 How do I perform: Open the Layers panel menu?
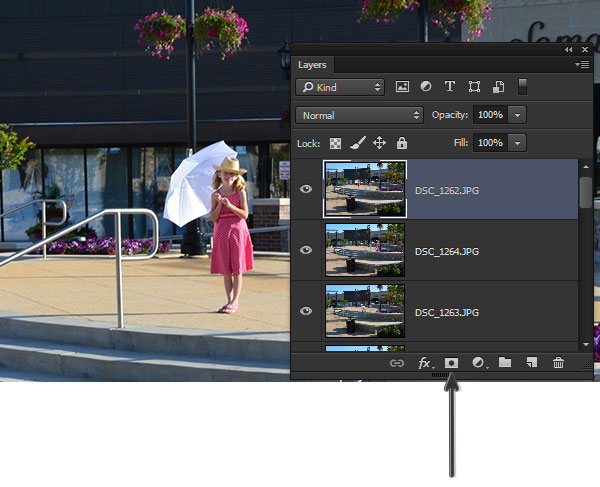(x=582, y=65)
